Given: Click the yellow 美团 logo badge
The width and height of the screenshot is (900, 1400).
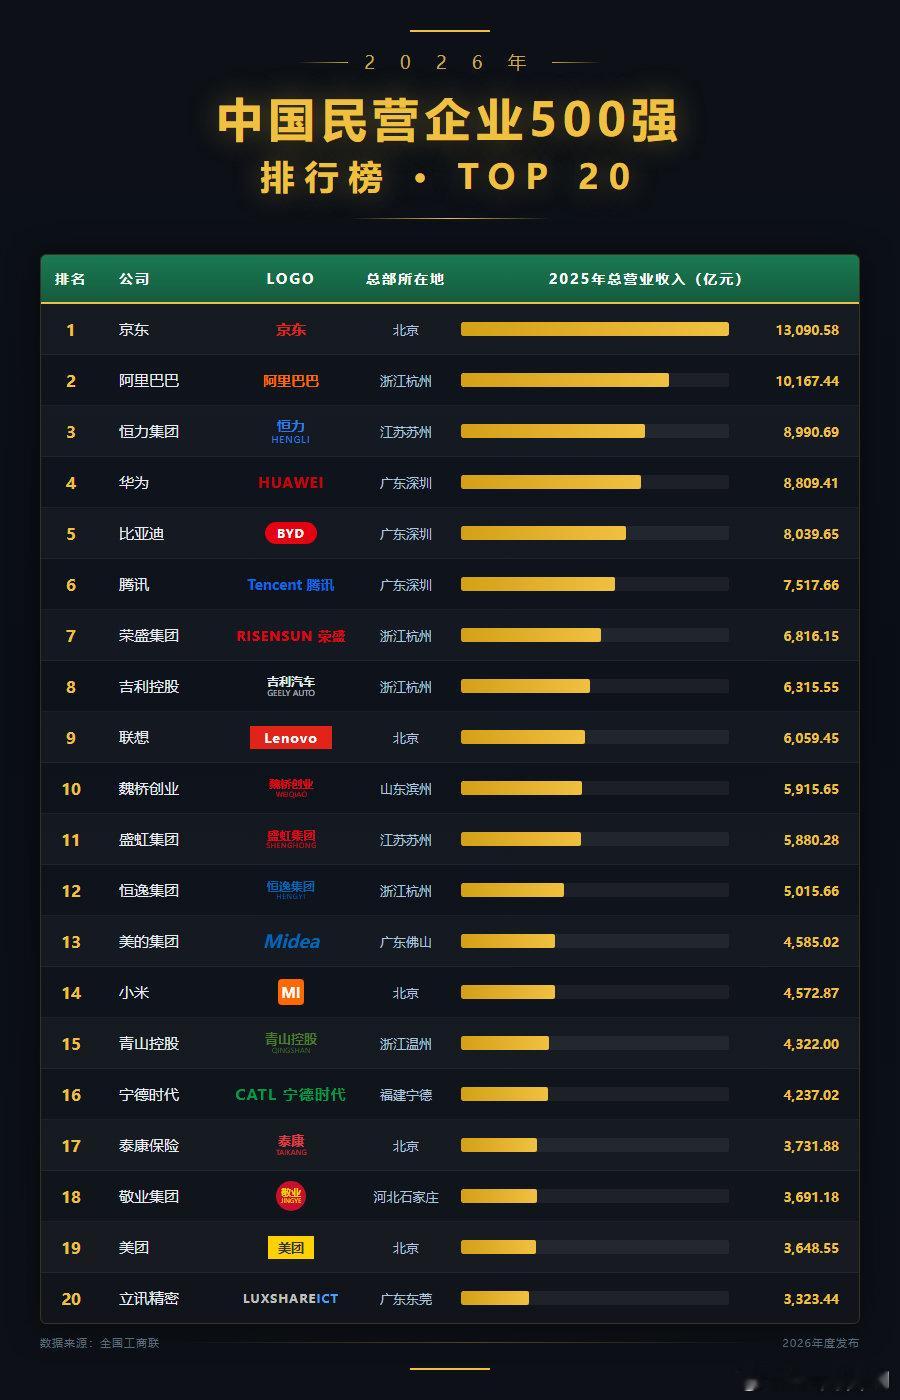Looking at the screenshot, I should tap(291, 1247).
